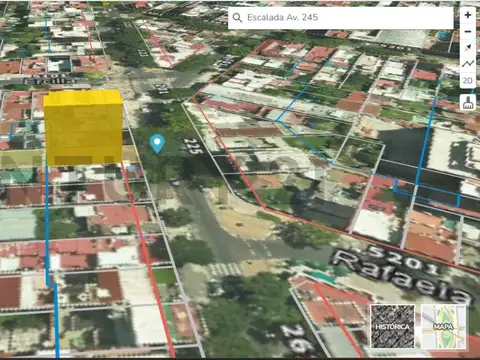The height and width of the screenshot is (360, 480).
Task: Reset map orientation with compass arrow
Action: [x=468, y=48]
